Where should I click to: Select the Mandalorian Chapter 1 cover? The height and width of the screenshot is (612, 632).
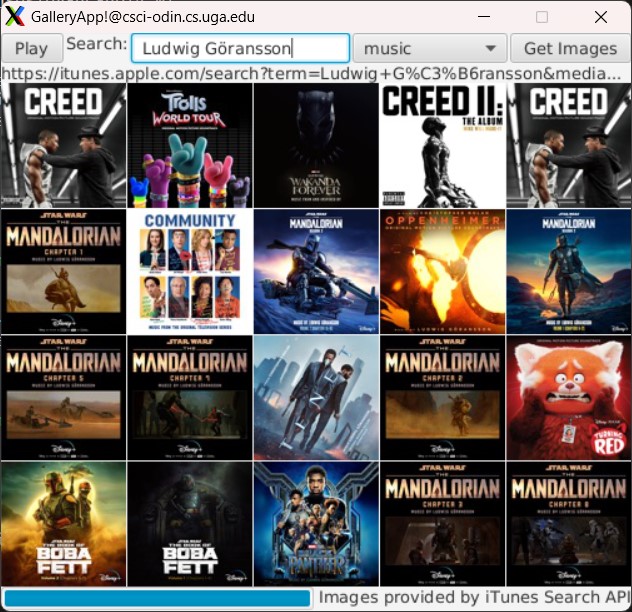pos(63,271)
